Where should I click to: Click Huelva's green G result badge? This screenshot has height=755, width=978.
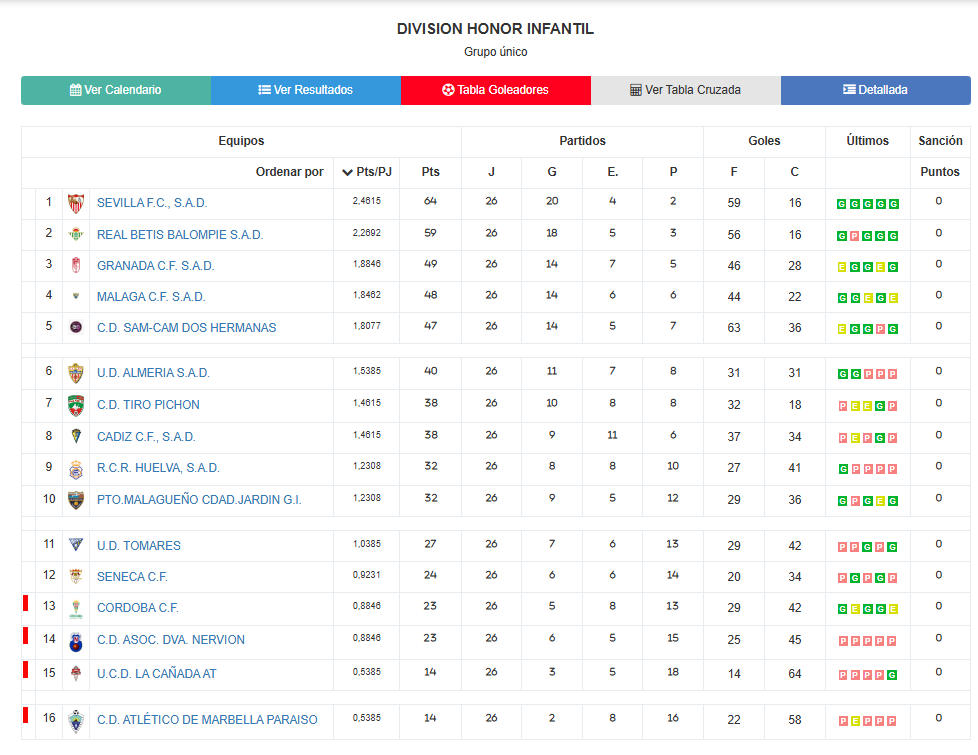coord(843,469)
